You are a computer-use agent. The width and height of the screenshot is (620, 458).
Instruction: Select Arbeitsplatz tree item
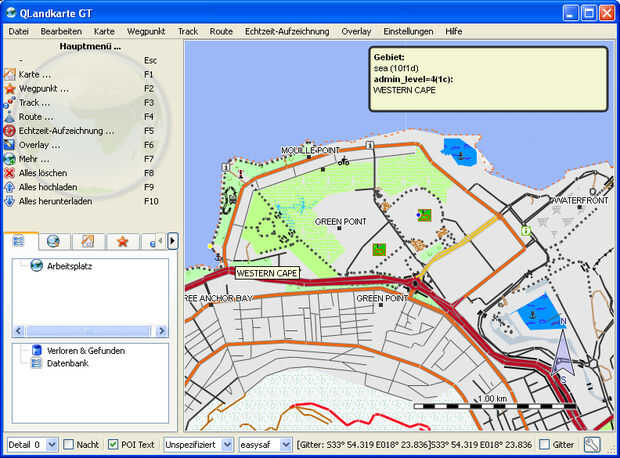coord(69,266)
